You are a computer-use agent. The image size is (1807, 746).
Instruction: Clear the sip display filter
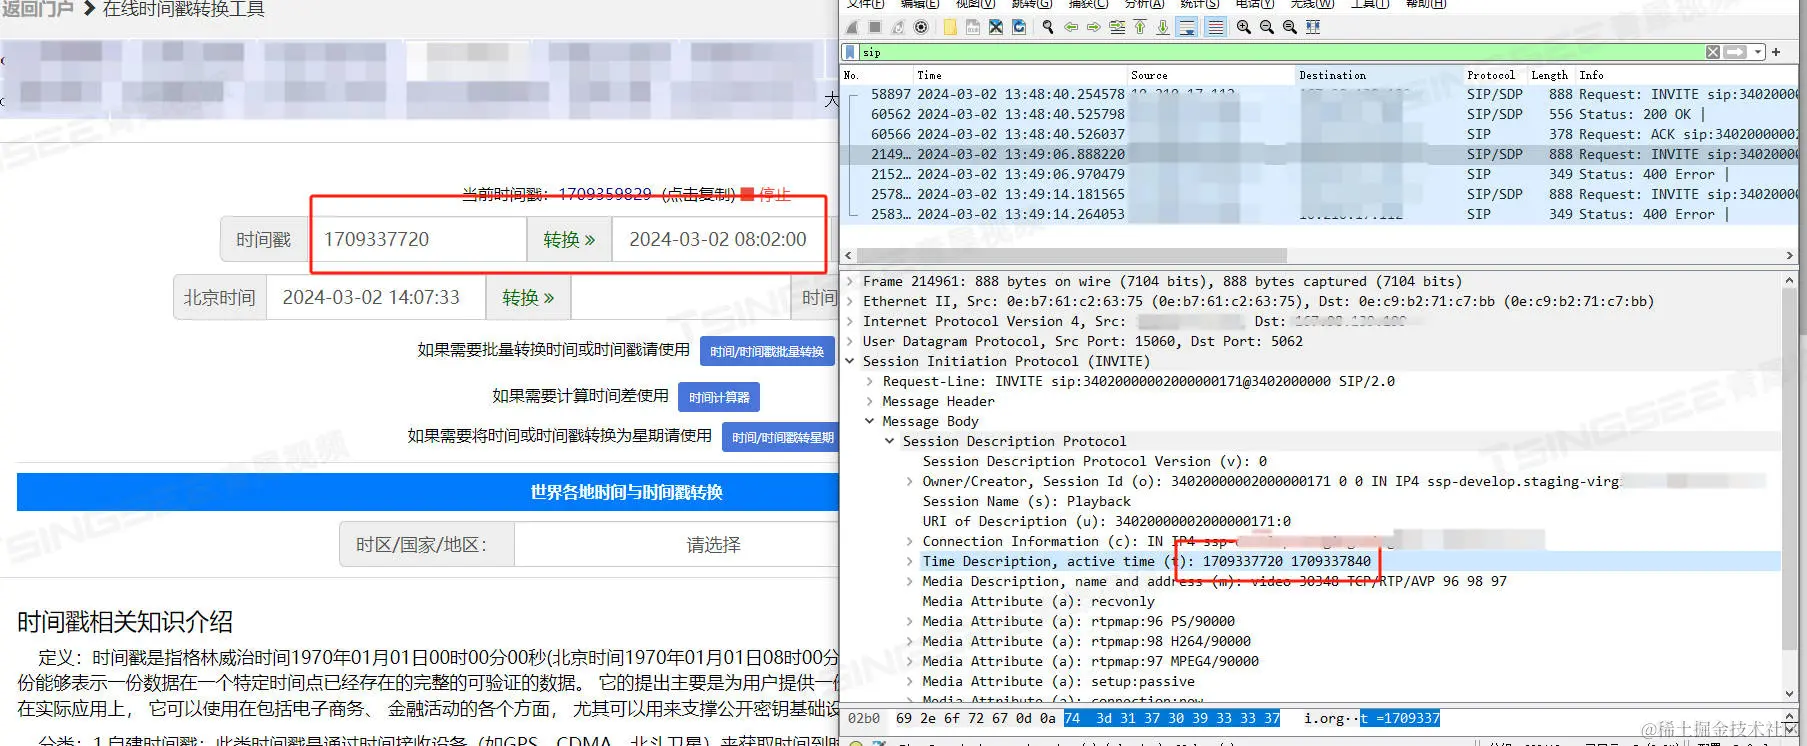point(1713,52)
